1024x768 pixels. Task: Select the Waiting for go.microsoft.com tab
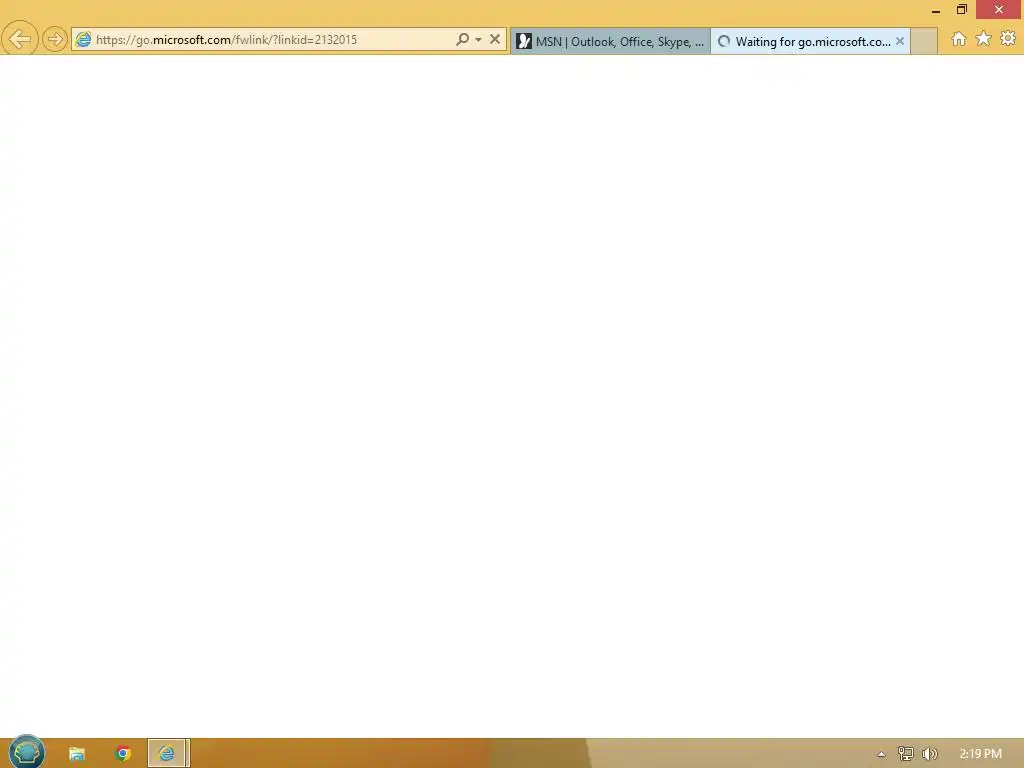tap(810, 41)
